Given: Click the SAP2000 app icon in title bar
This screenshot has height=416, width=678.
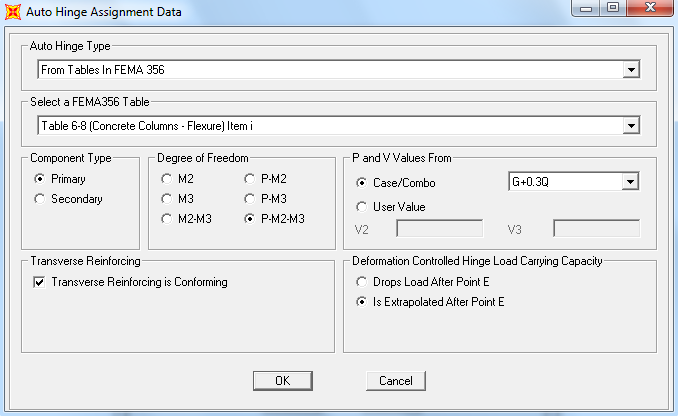Looking at the screenshot, I should tap(13, 12).
